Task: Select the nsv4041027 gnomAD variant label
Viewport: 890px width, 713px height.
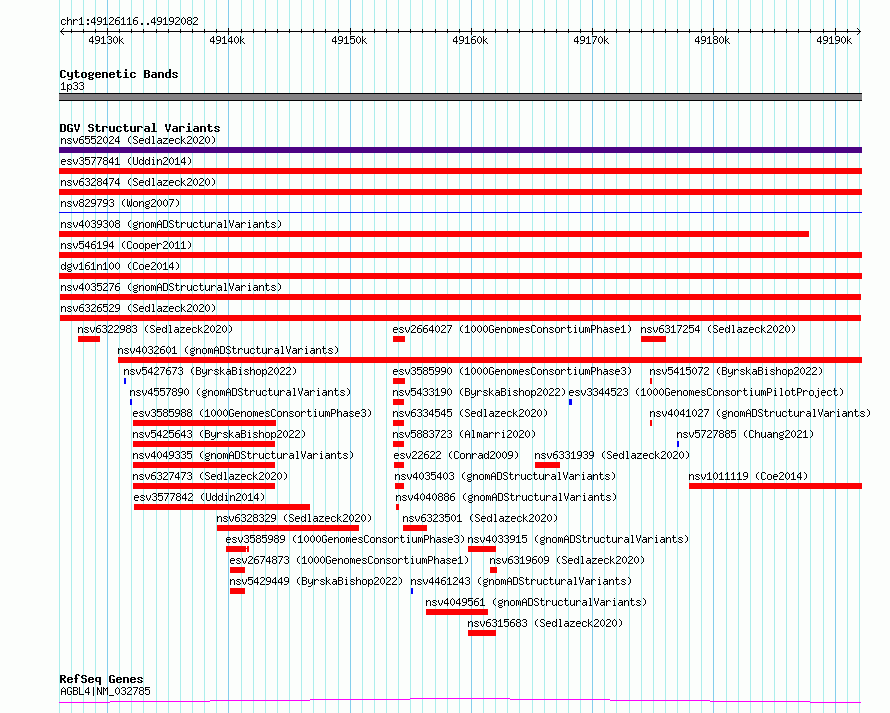Action: [x=760, y=413]
